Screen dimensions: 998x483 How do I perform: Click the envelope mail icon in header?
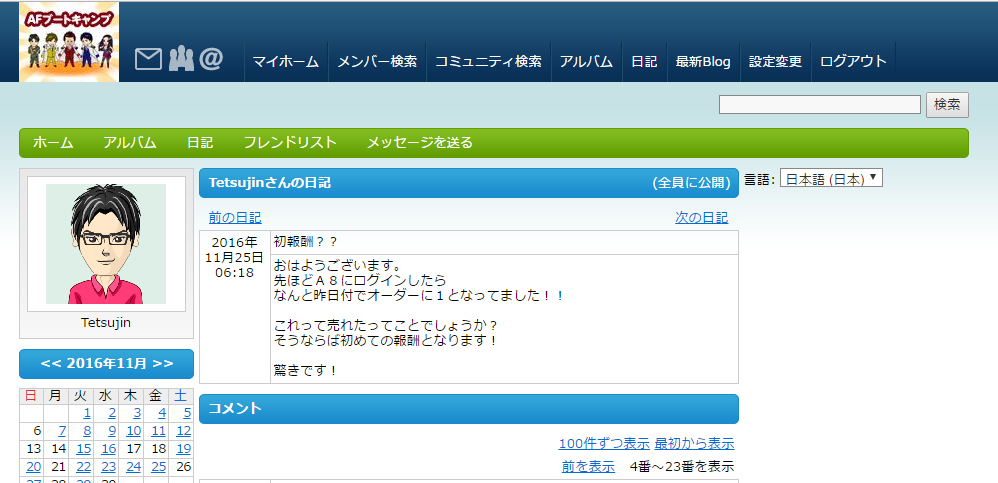coord(148,60)
